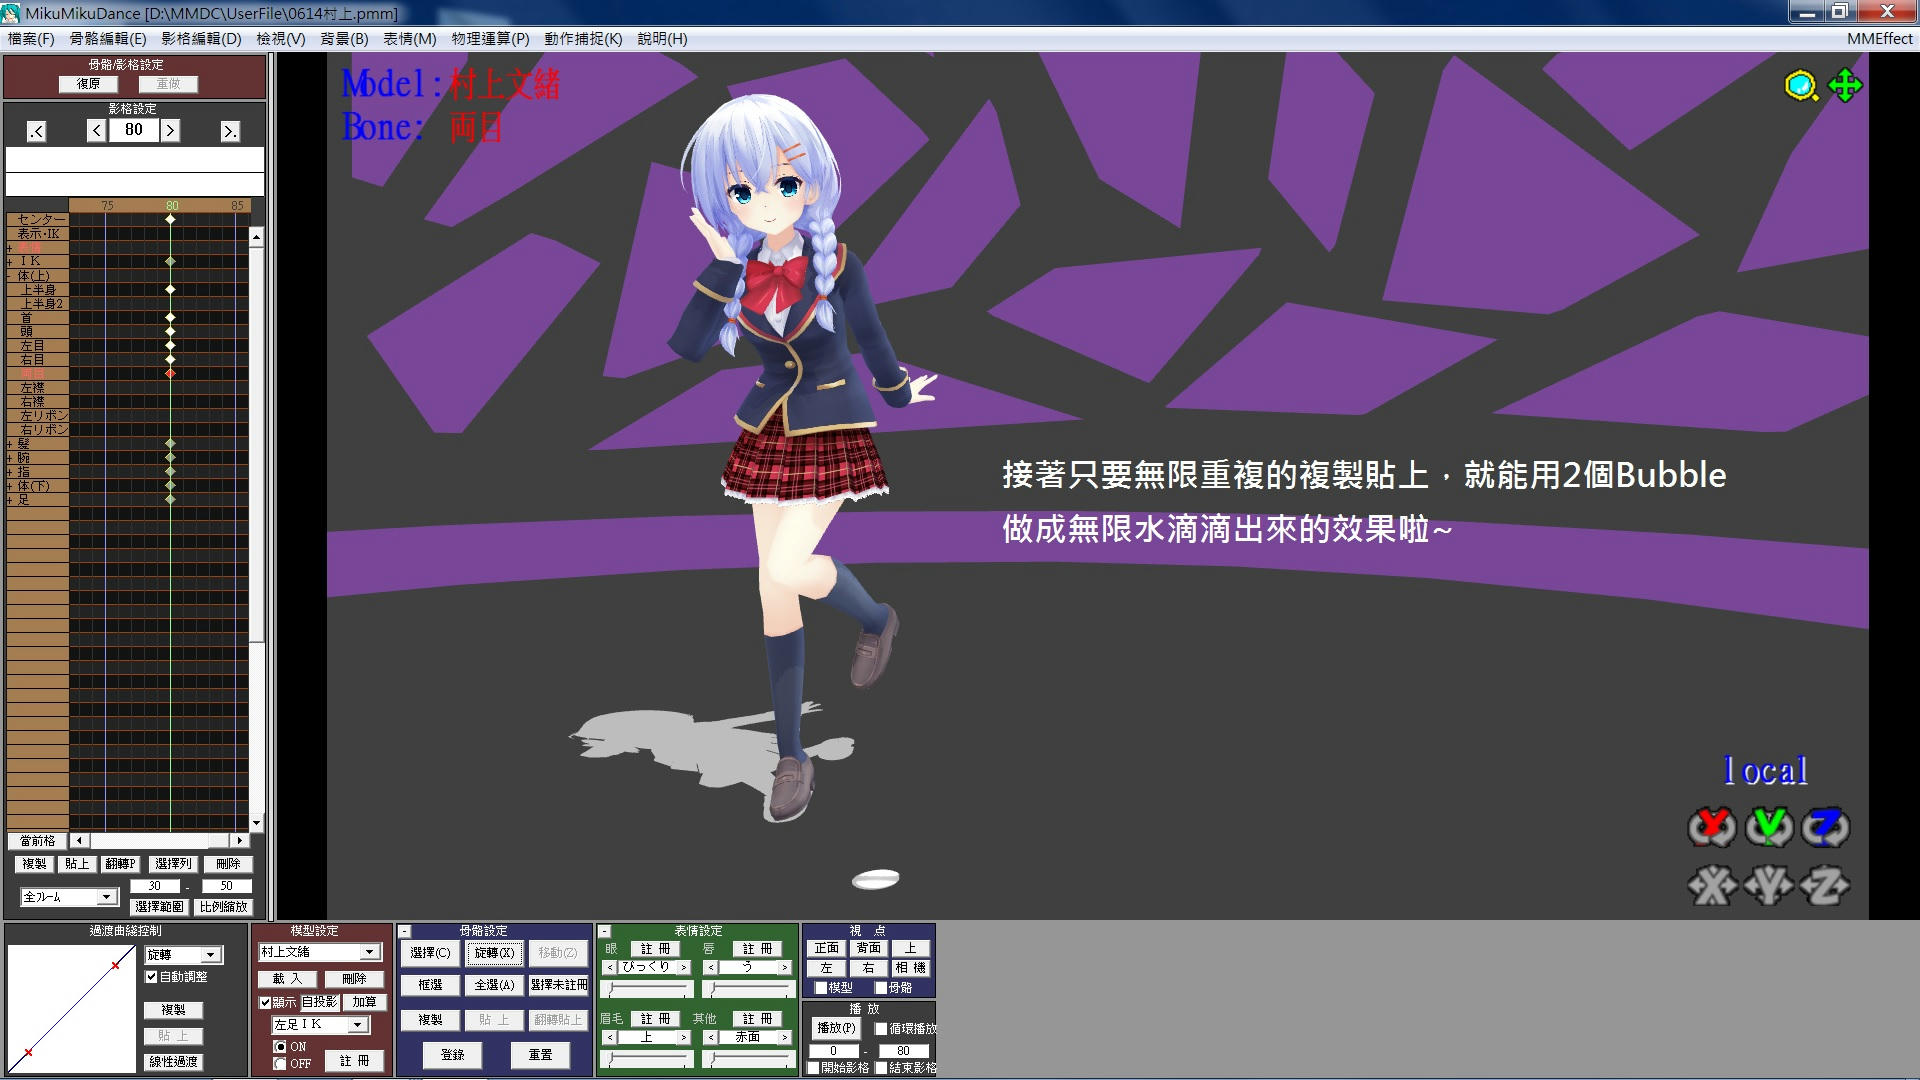The image size is (1920, 1080).
Task: Expand the 髮 bone group
Action: [10, 443]
